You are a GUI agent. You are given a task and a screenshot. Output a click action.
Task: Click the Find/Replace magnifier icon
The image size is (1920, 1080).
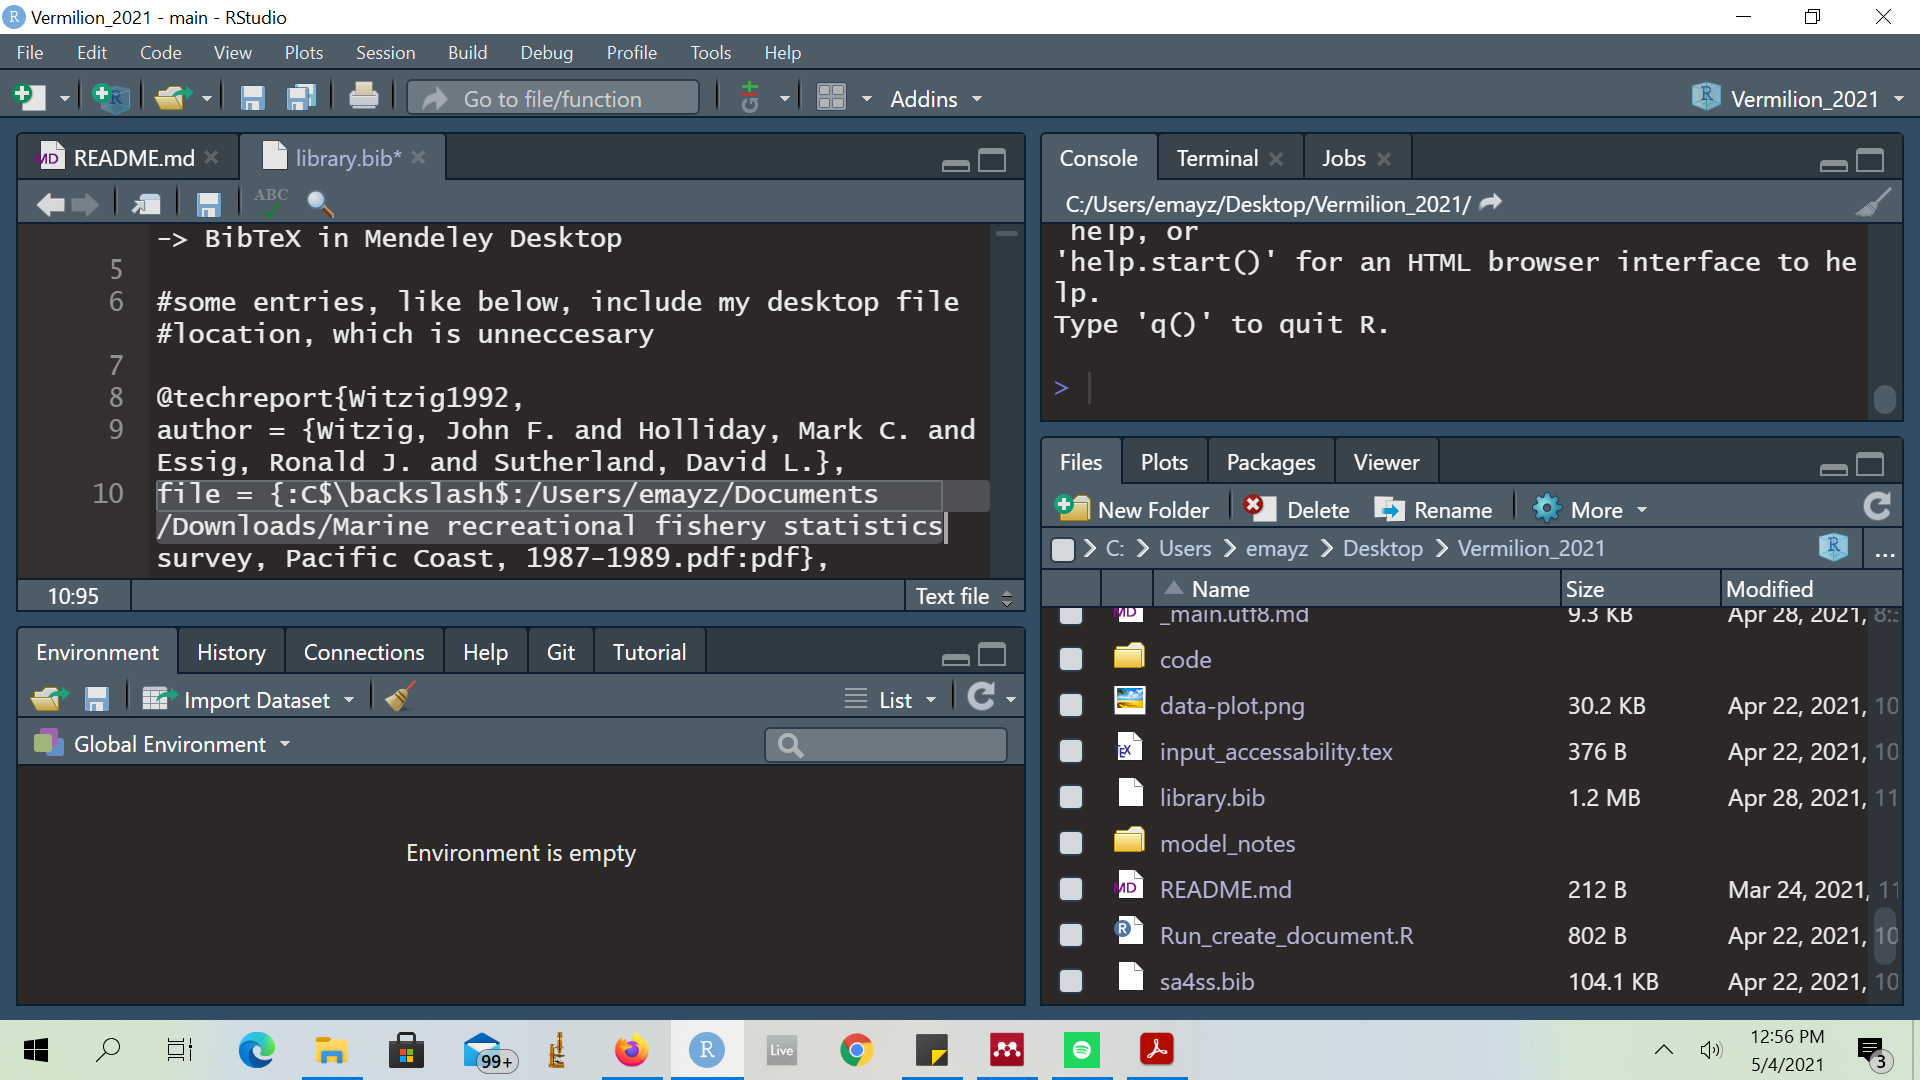(x=320, y=203)
